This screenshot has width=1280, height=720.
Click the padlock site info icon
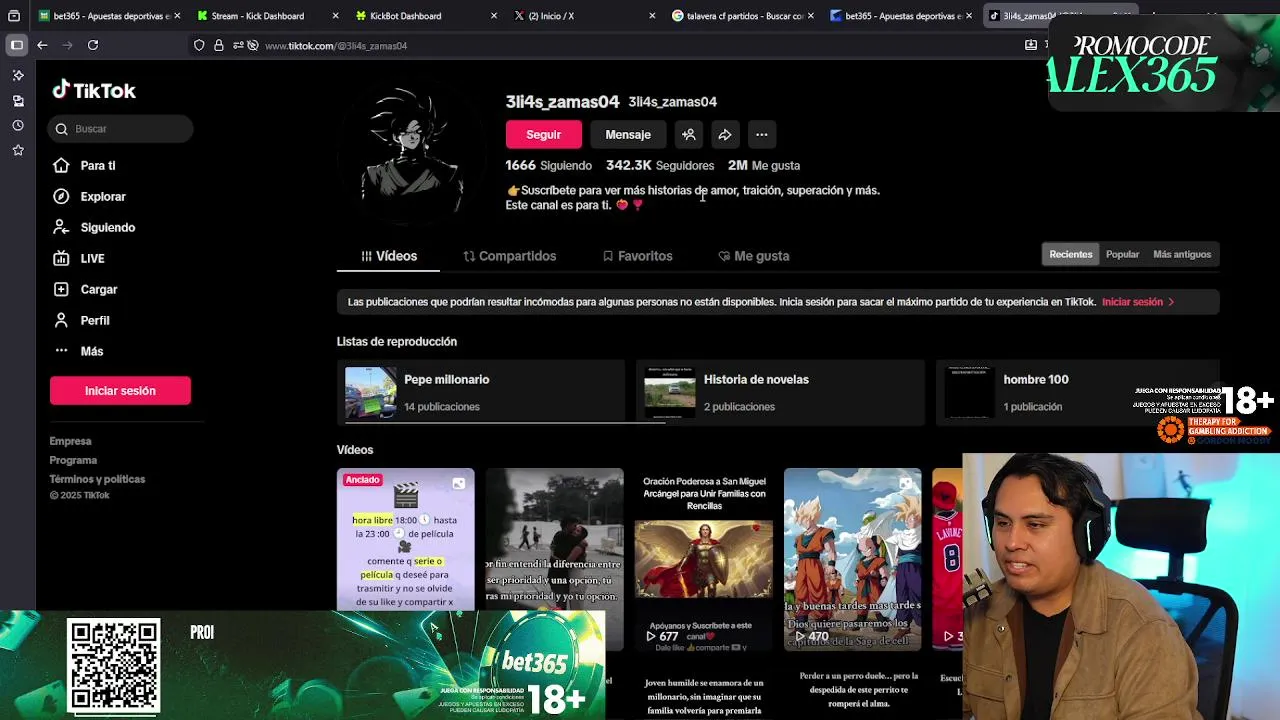(219, 45)
